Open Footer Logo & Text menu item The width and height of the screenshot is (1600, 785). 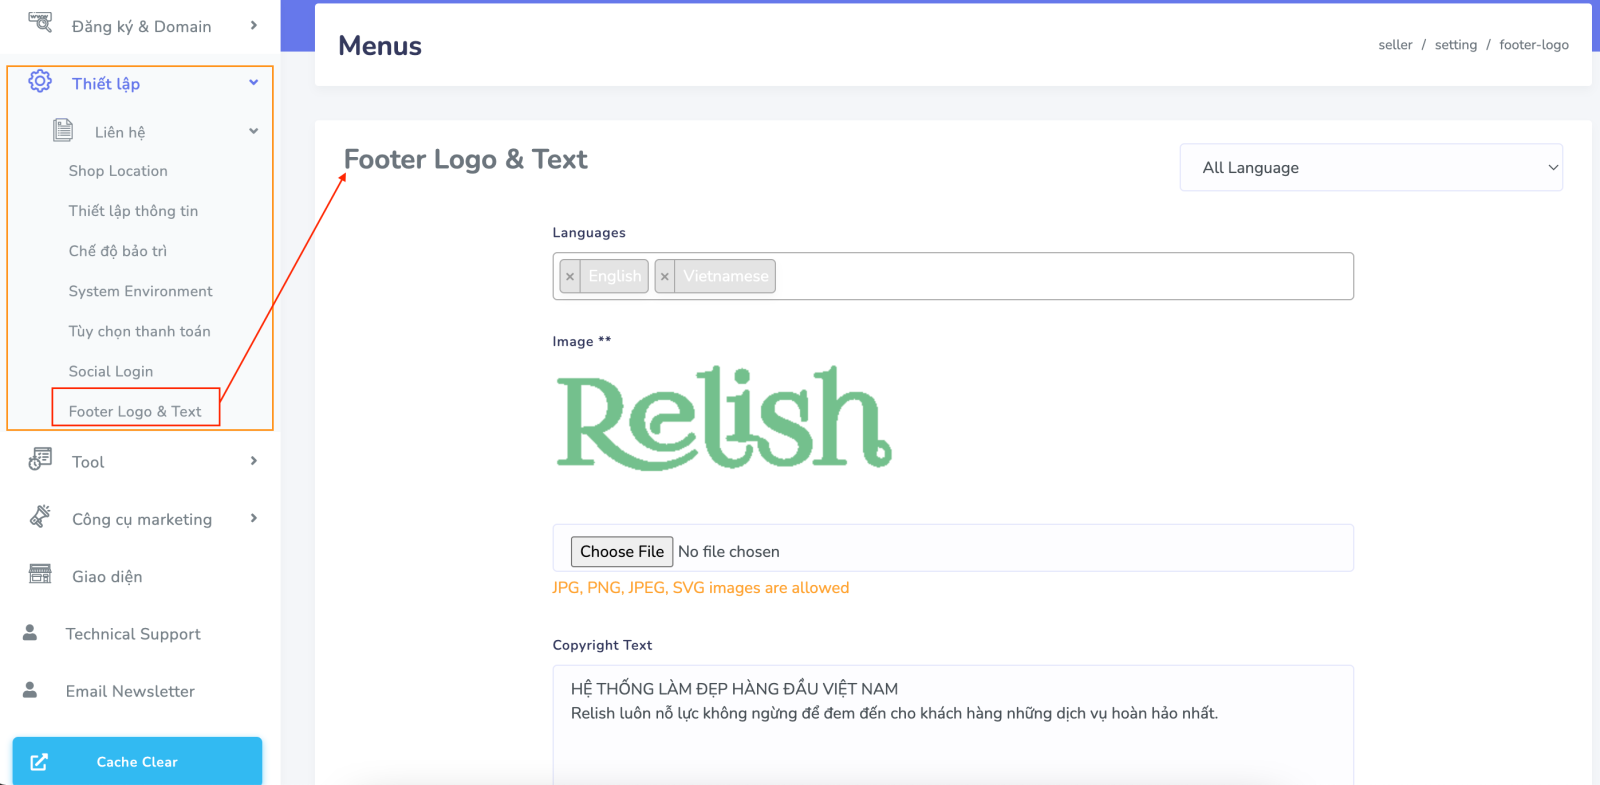[135, 411]
